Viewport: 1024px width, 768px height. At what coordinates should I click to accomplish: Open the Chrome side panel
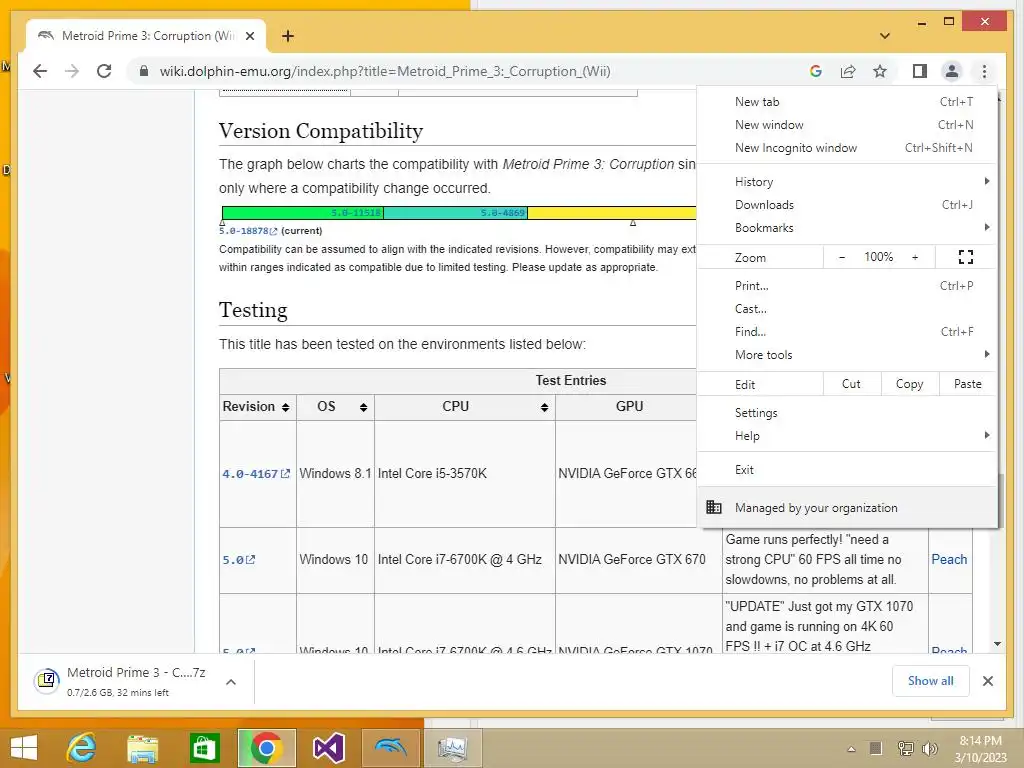(x=920, y=71)
